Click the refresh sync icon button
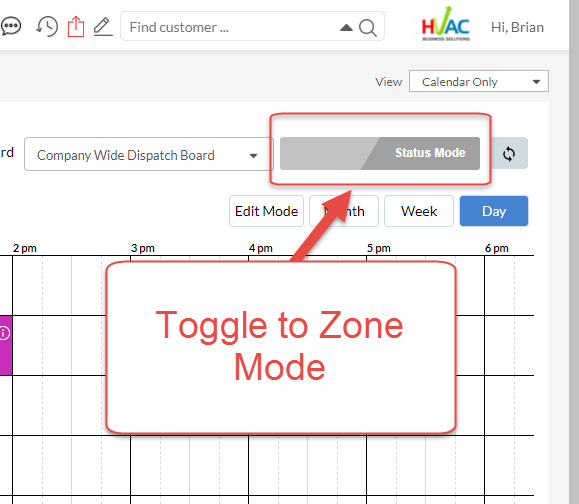 coord(509,154)
